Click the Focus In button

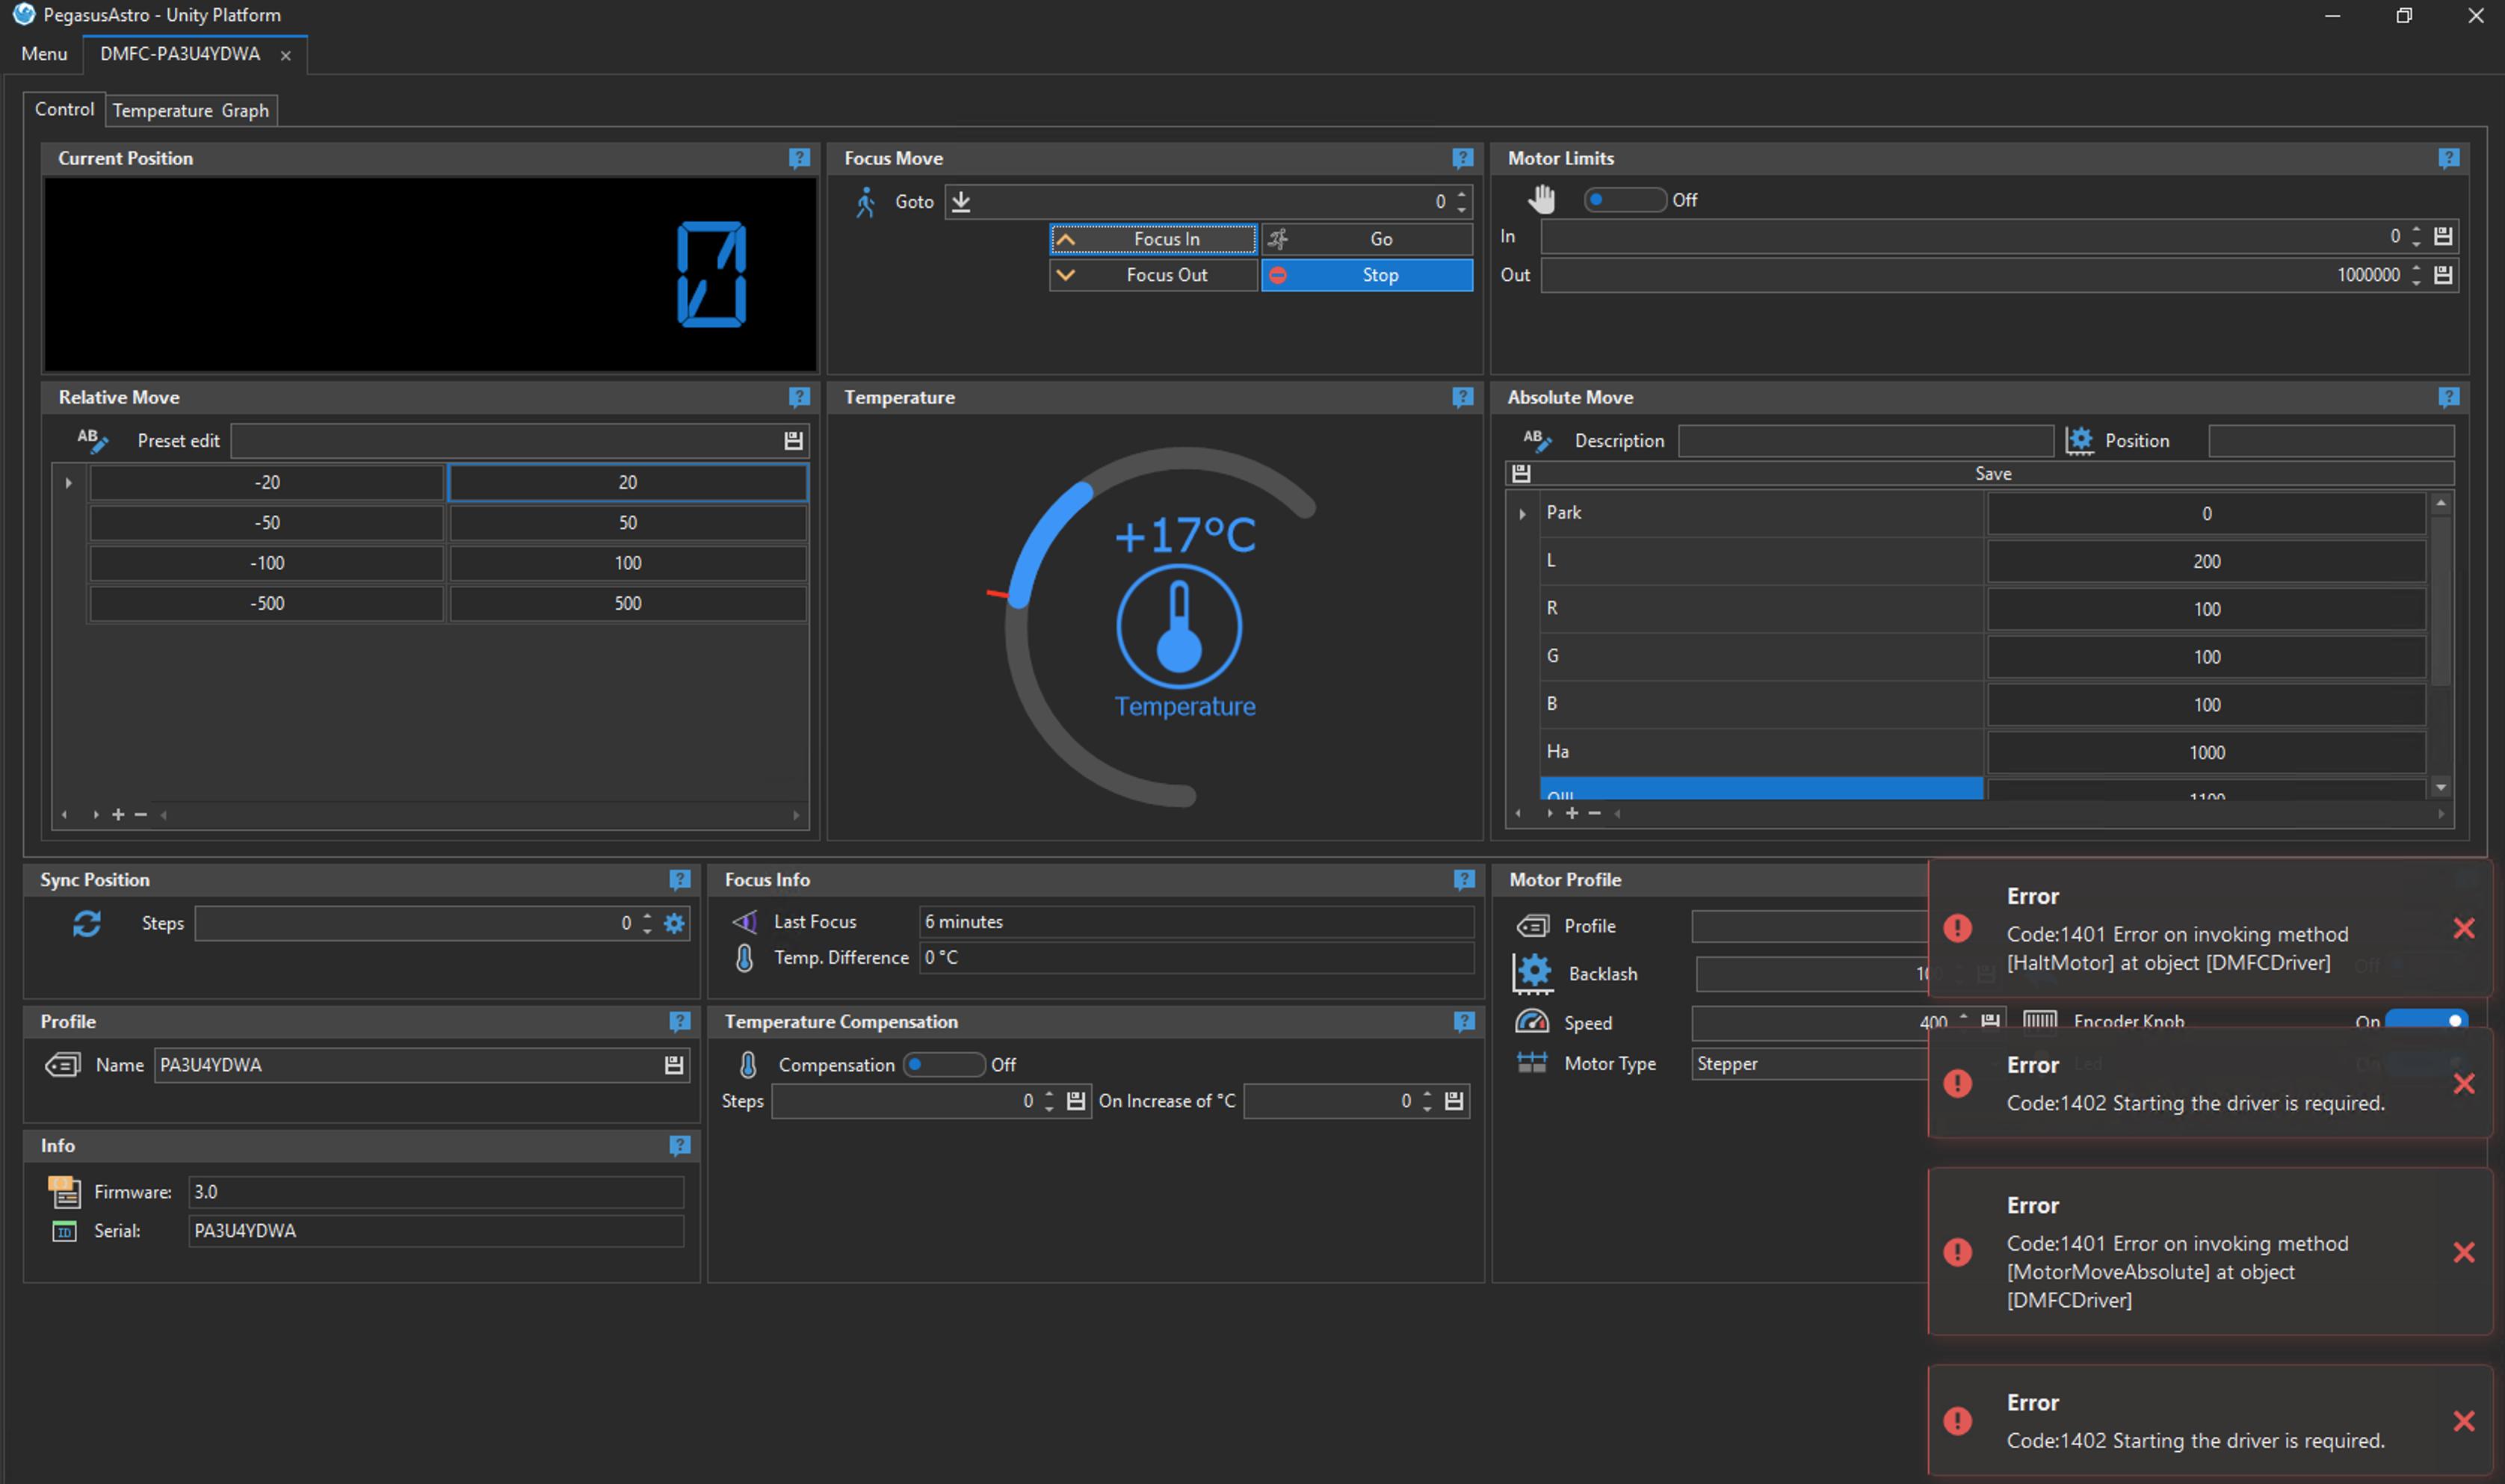point(1153,239)
